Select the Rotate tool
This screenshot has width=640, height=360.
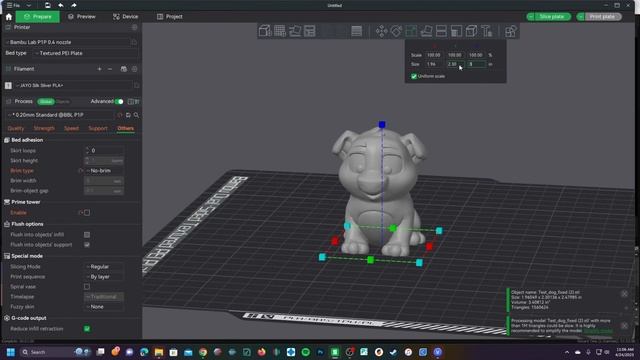396,31
